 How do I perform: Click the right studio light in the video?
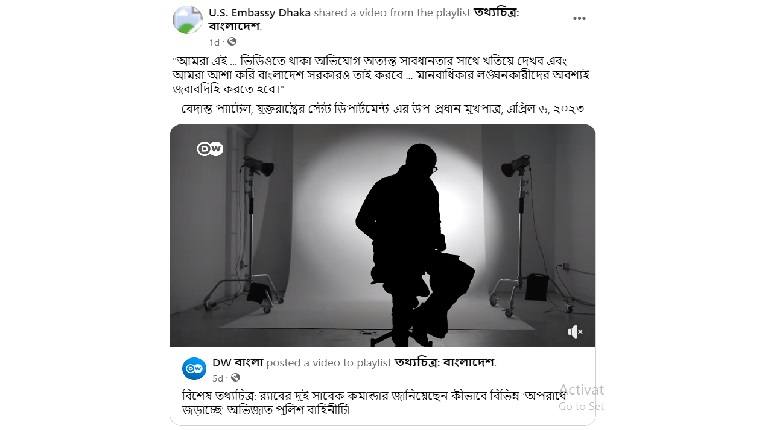pos(516,166)
